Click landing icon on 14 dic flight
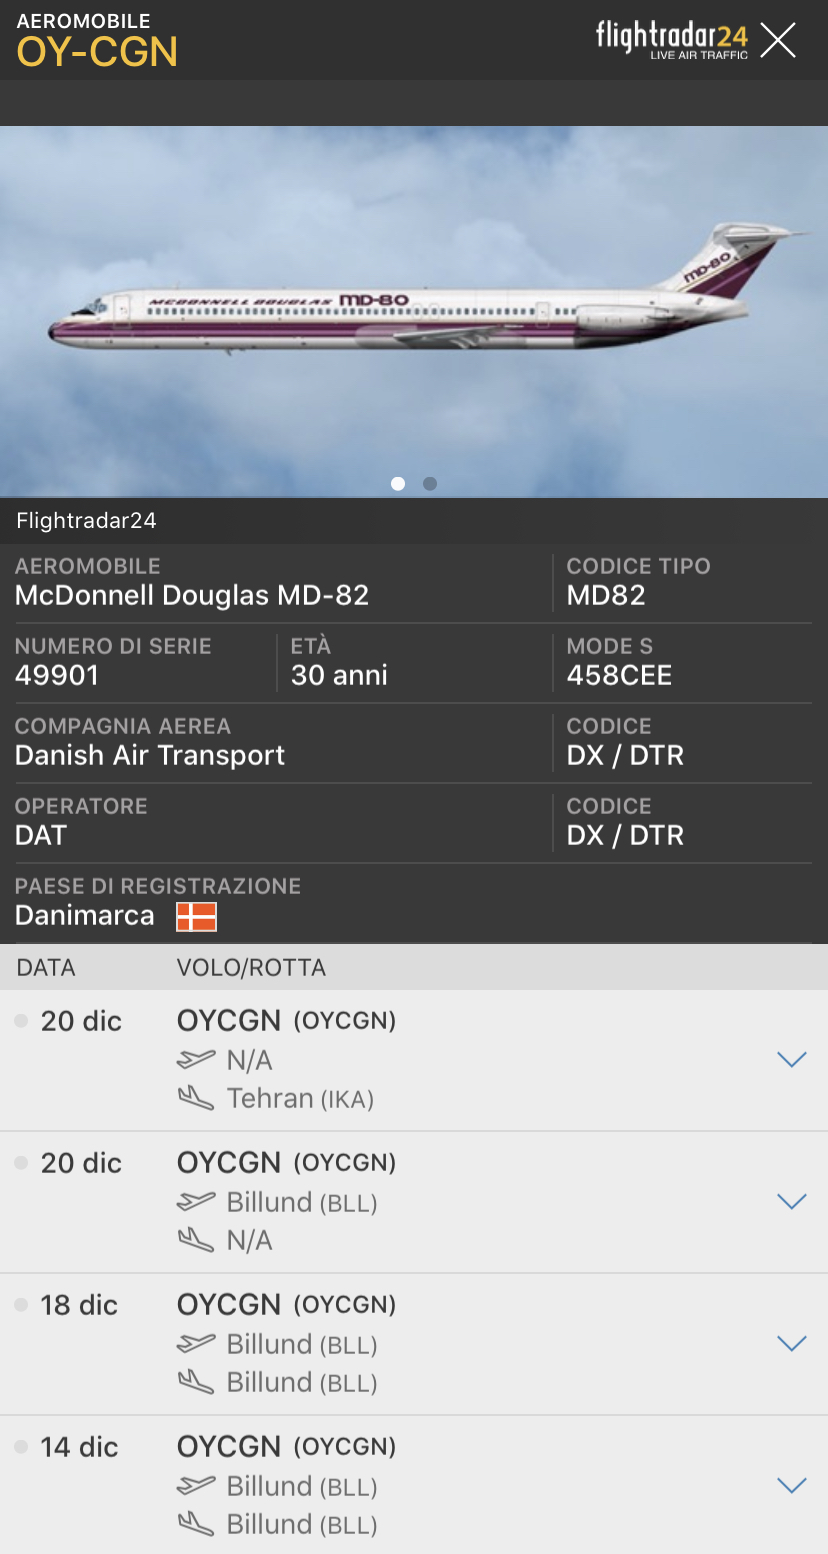 point(196,1525)
